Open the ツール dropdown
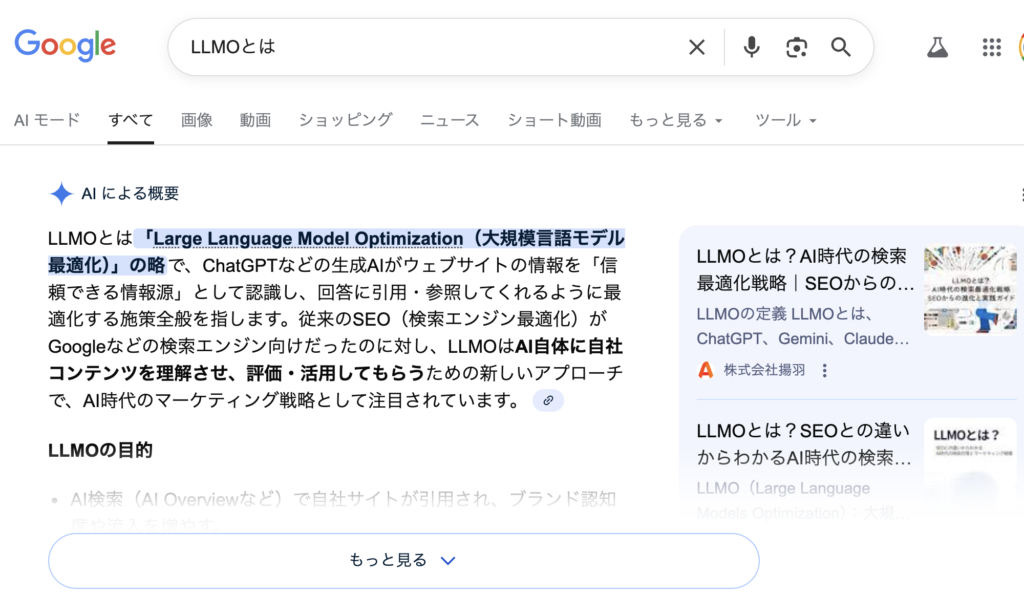This screenshot has width=1024, height=595. 786,120
